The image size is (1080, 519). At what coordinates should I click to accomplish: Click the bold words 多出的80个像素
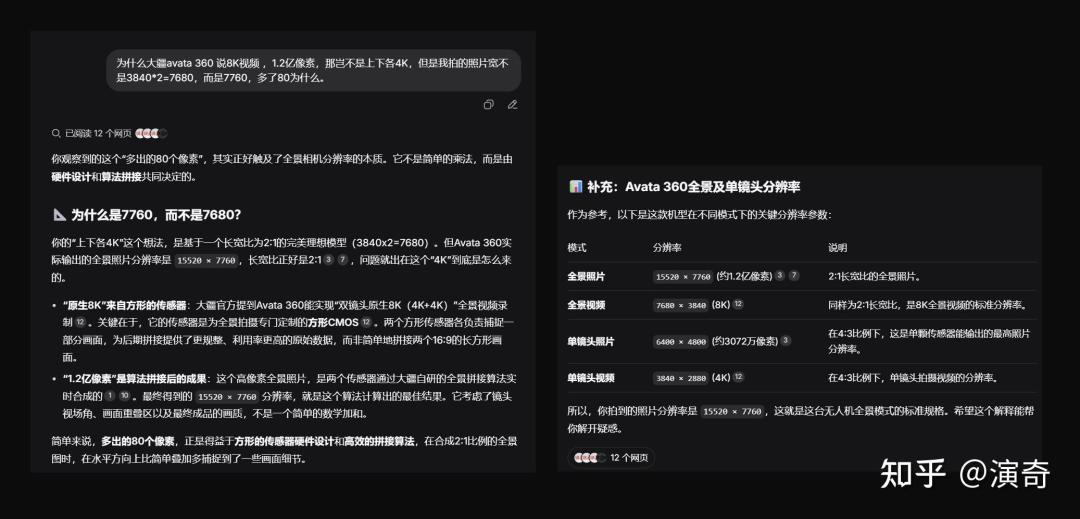tap(138, 441)
